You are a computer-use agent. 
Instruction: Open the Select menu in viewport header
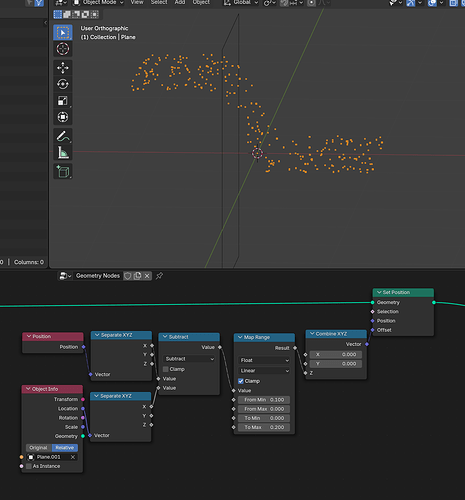click(x=159, y=2)
